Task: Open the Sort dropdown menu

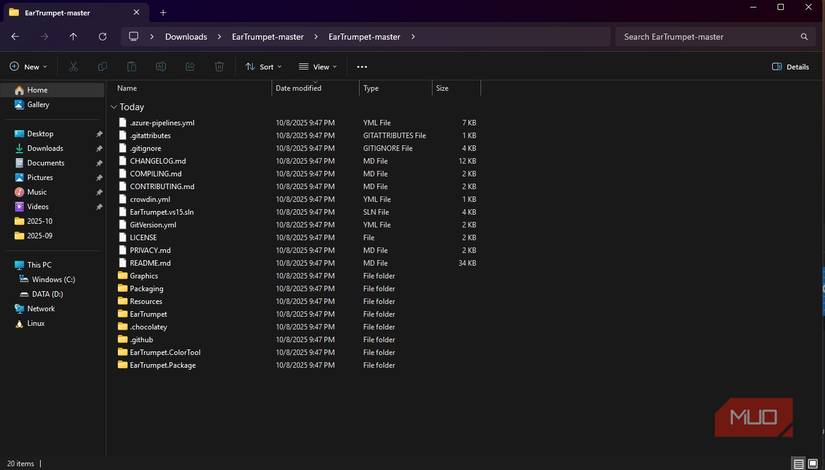Action: coord(264,66)
